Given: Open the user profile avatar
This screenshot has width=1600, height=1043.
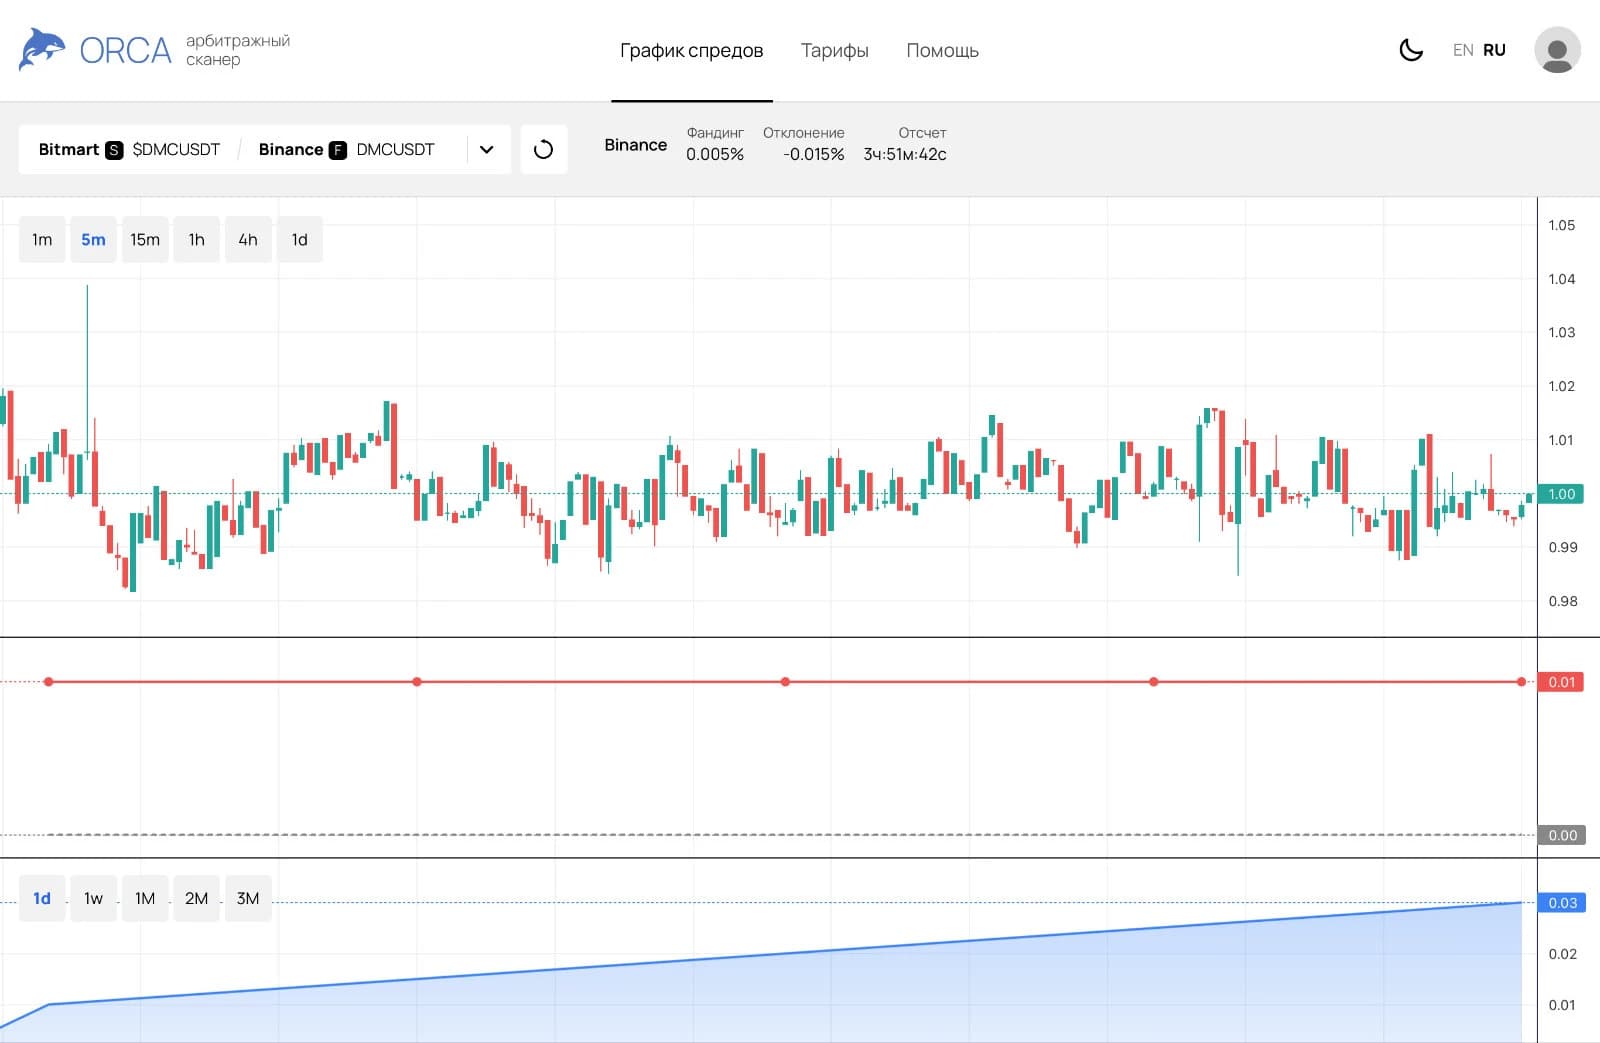Looking at the screenshot, I should click(x=1556, y=50).
